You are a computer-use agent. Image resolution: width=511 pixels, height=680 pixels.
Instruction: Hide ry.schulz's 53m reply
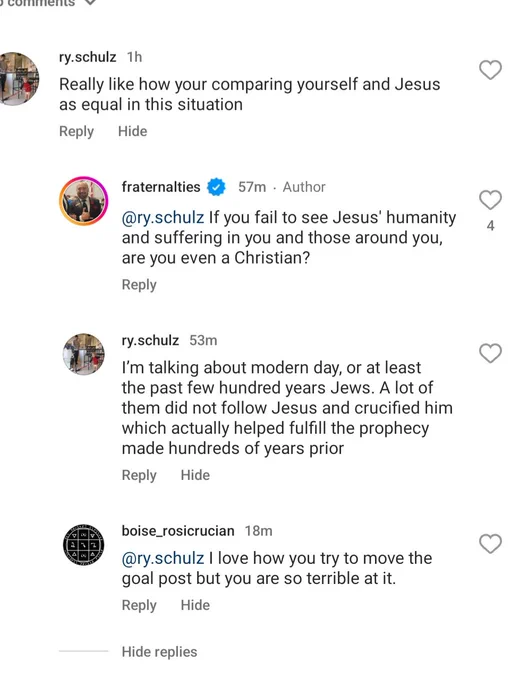[x=195, y=475]
